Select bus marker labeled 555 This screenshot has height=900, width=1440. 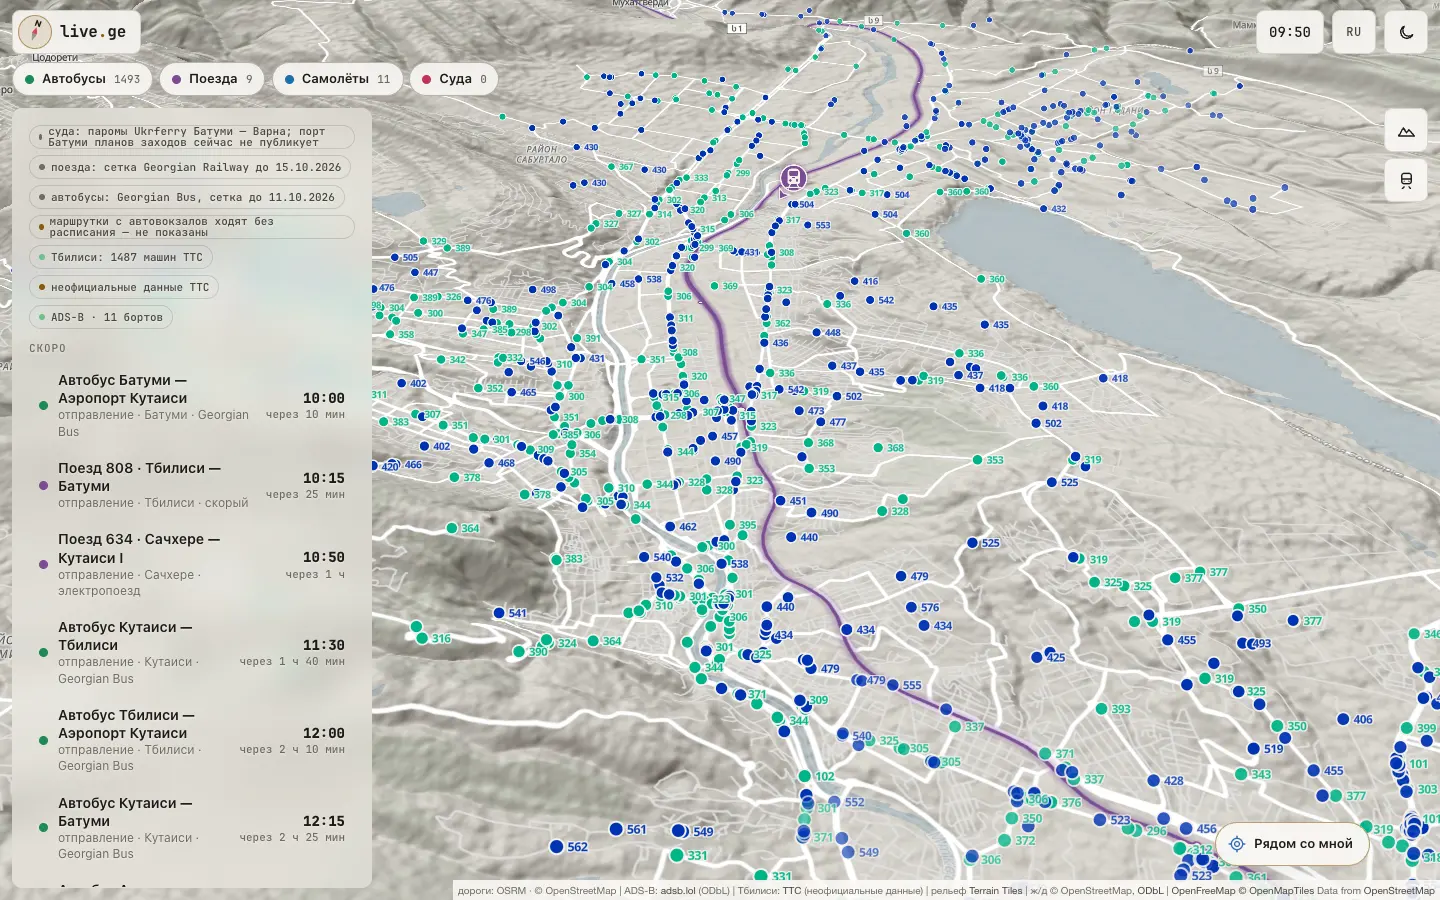click(x=892, y=686)
